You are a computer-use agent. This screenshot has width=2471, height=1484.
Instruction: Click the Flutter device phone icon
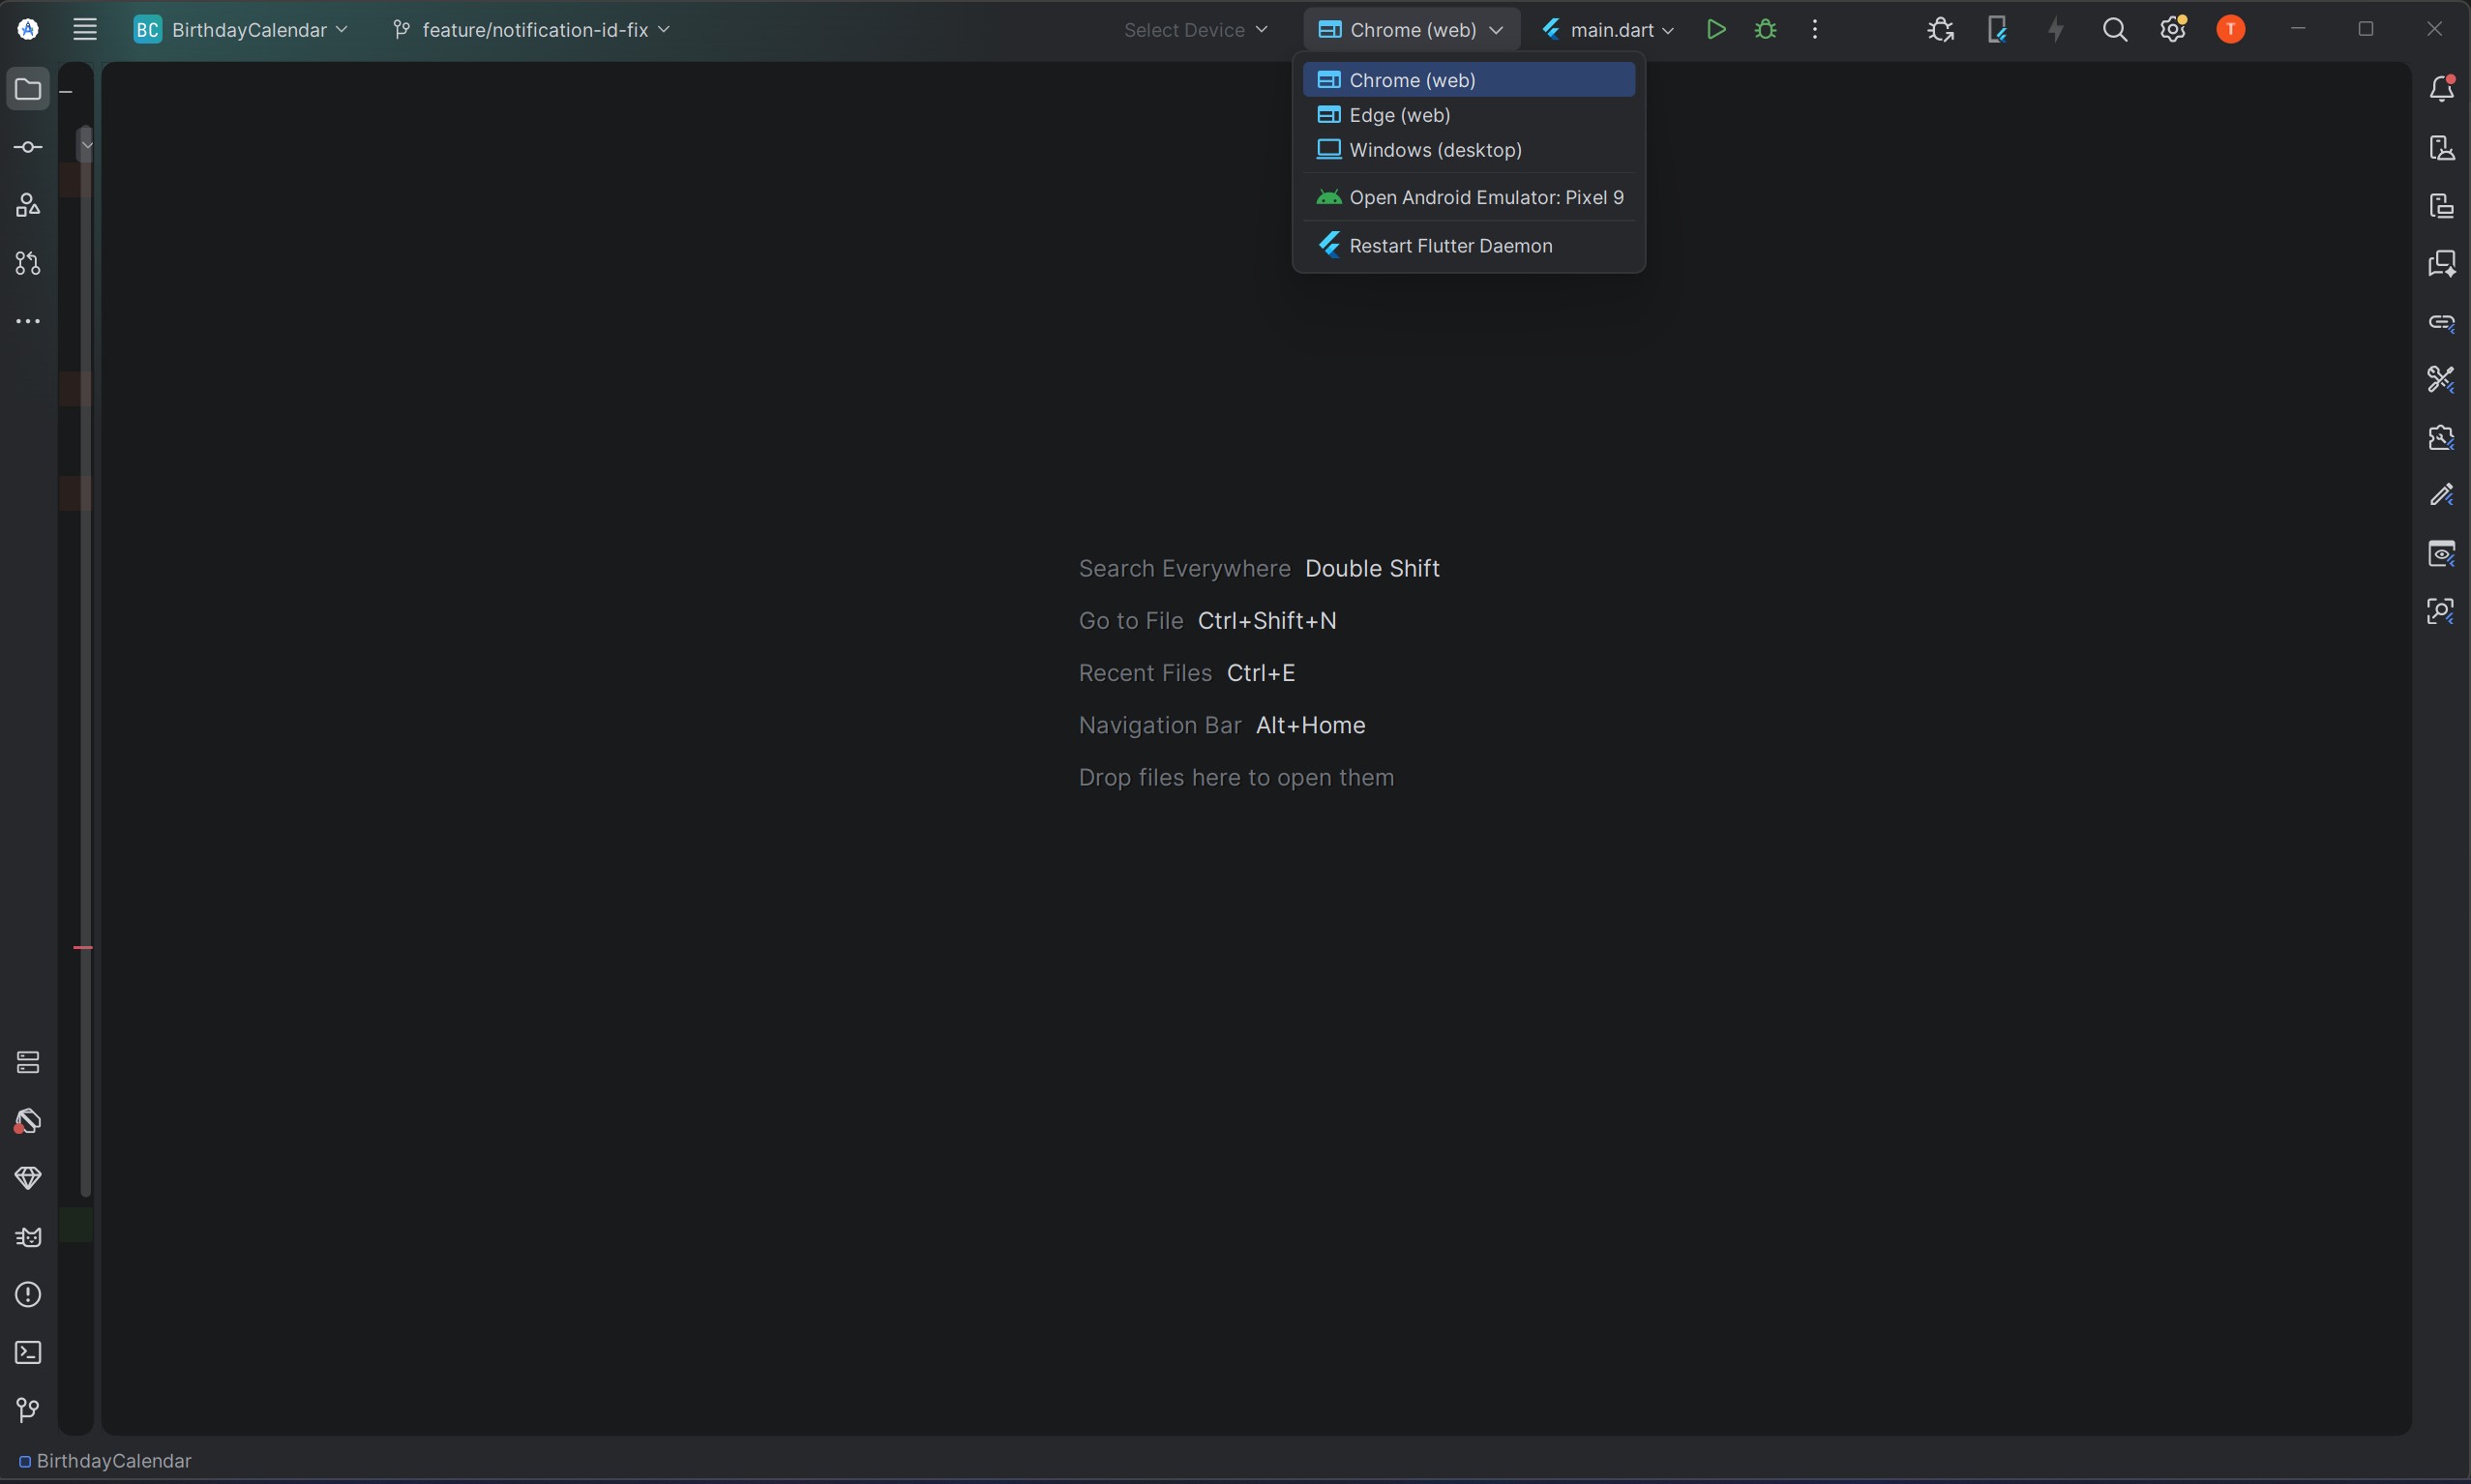1998,30
